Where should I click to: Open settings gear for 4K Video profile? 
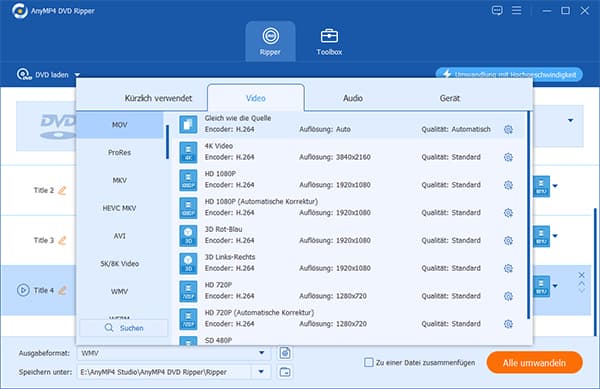[x=508, y=157]
